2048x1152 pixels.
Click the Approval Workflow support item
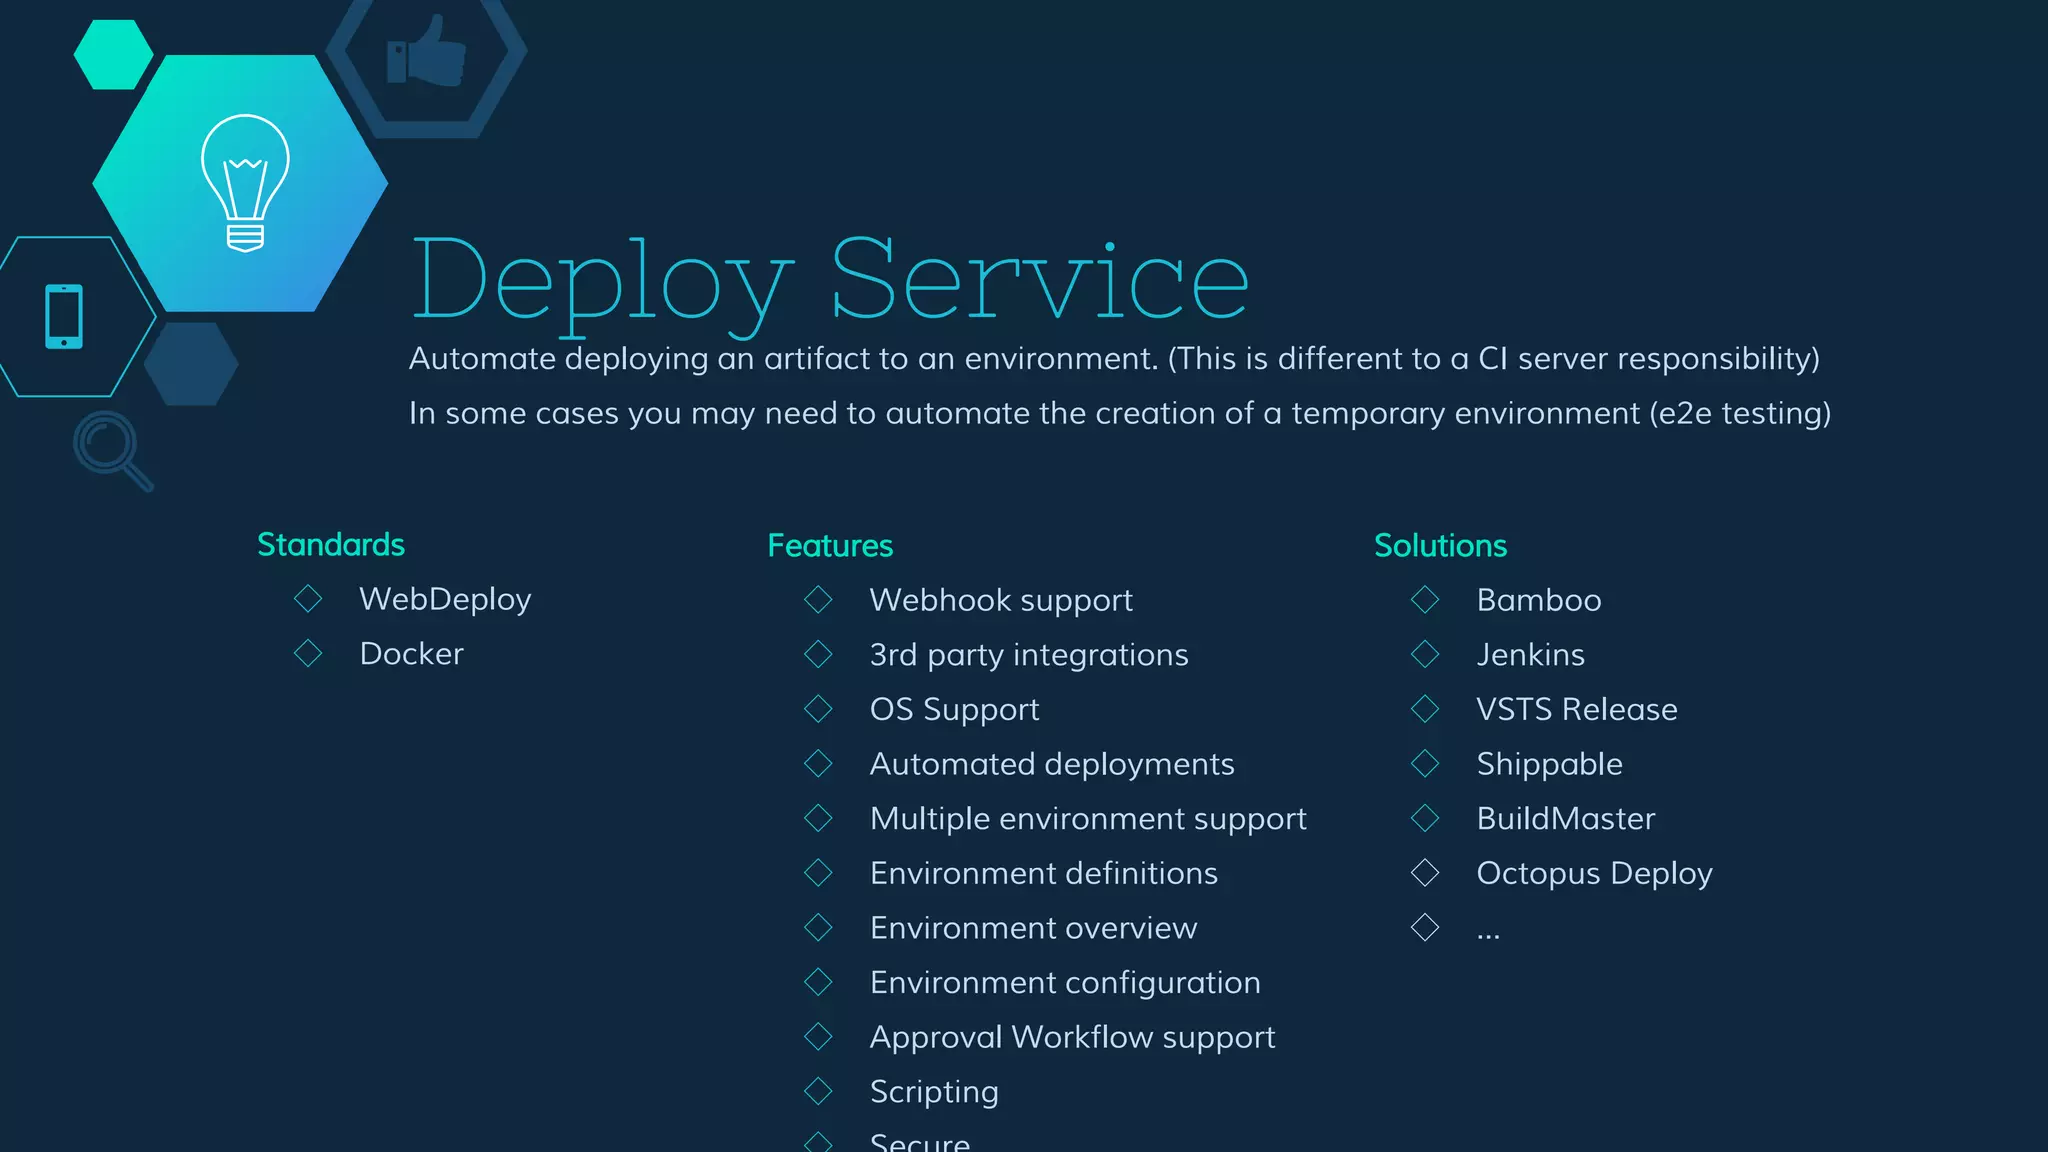(x=1072, y=1038)
